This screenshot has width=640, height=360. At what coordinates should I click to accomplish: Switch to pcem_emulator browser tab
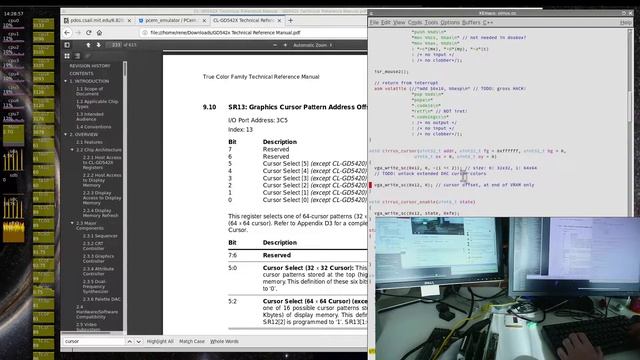coord(172,20)
